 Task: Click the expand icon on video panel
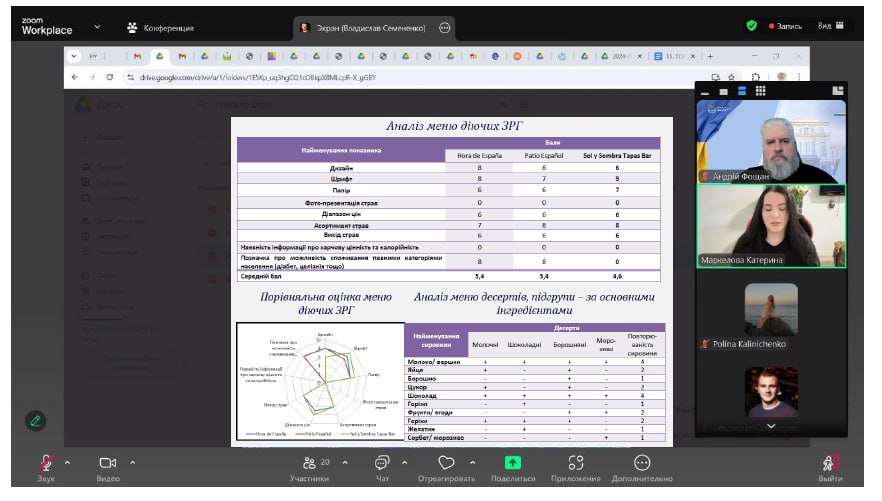pyautogui.click(x=838, y=91)
